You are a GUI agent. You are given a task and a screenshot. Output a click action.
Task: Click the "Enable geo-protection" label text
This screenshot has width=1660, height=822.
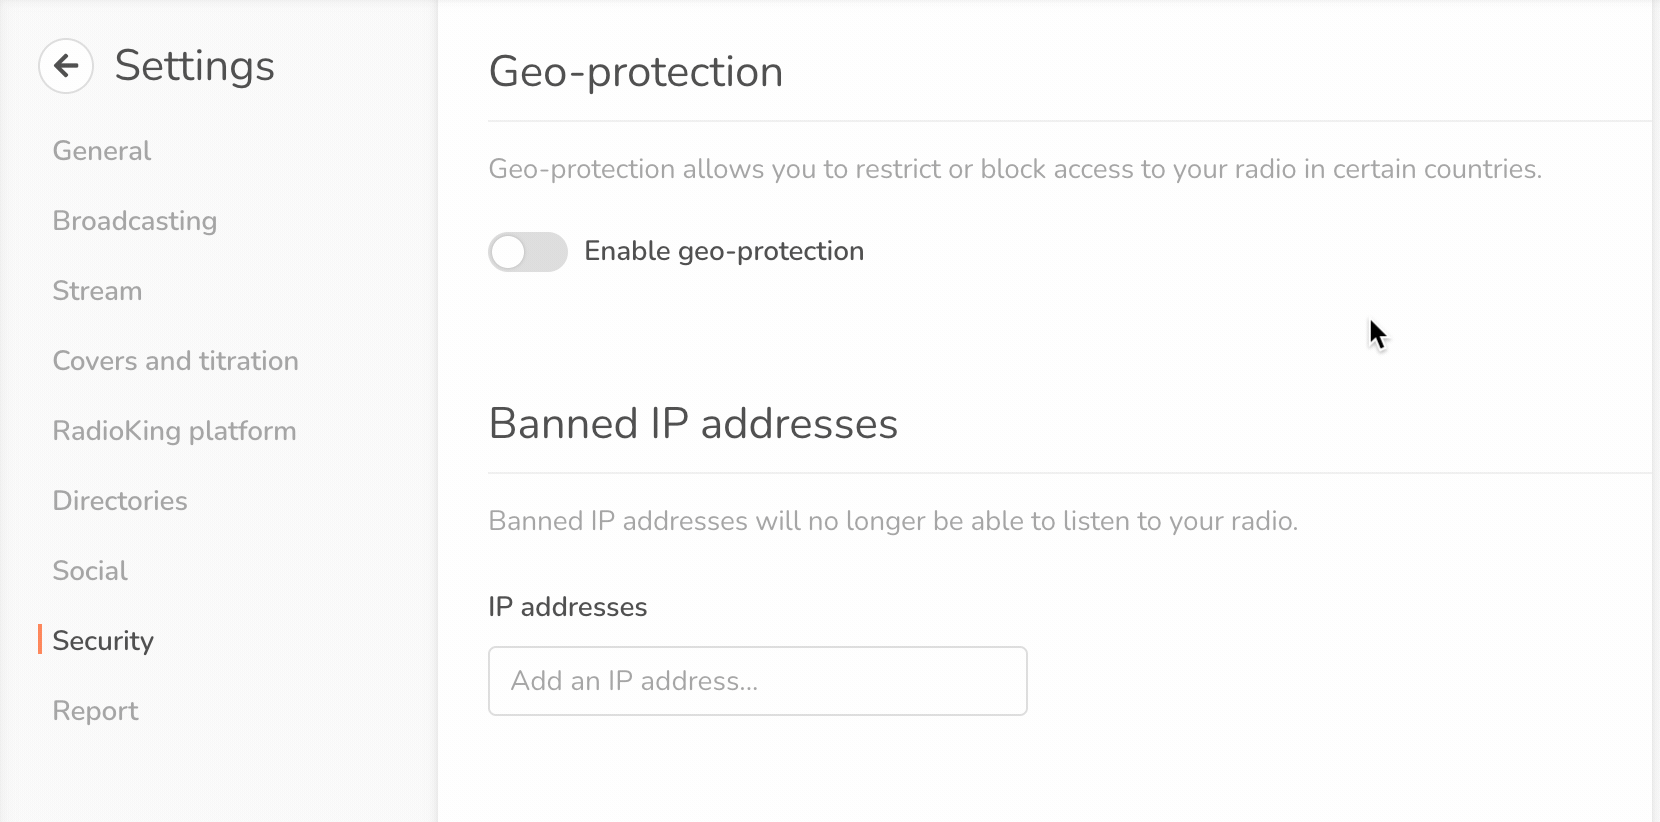point(723,251)
